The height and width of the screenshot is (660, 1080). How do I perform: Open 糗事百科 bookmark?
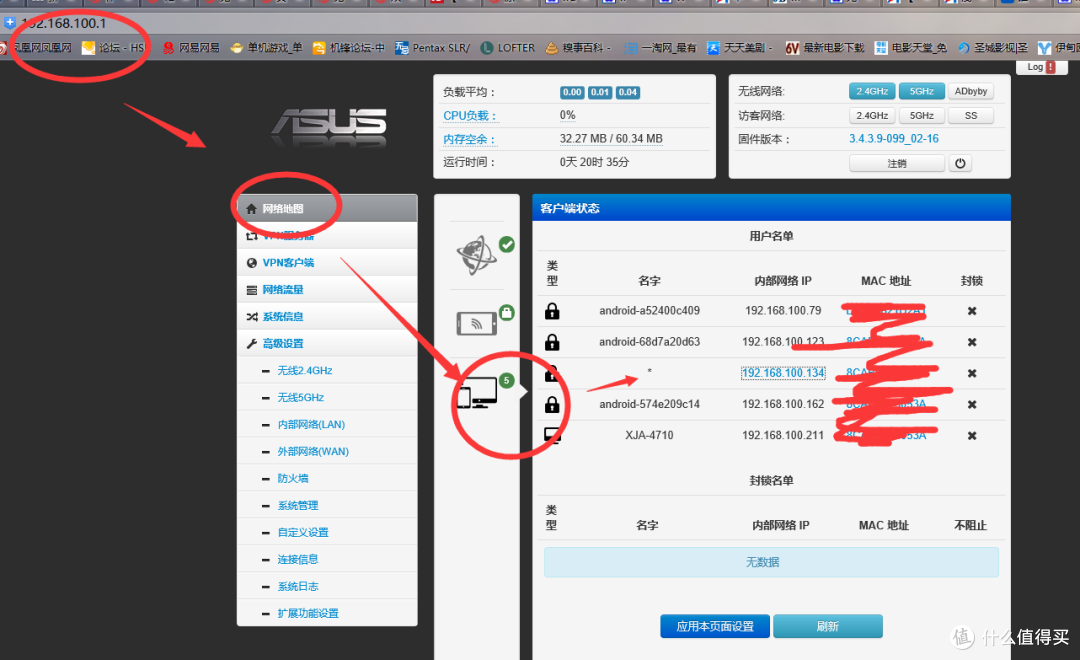578,48
